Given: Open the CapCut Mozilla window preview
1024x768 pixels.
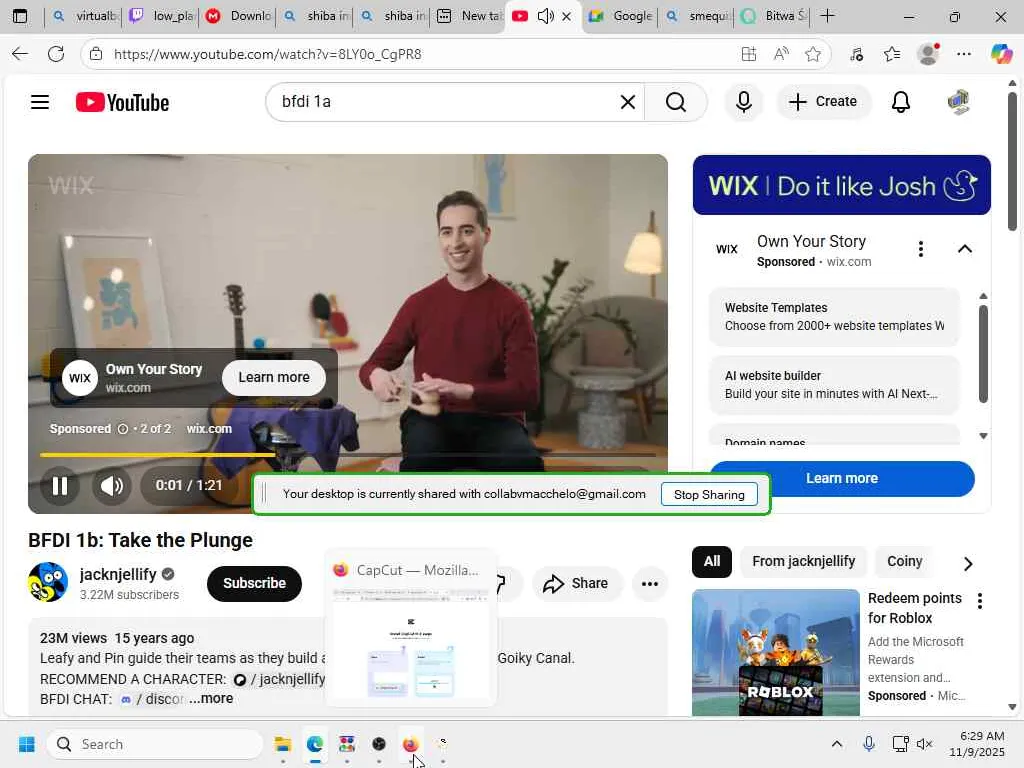Looking at the screenshot, I should (411, 628).
